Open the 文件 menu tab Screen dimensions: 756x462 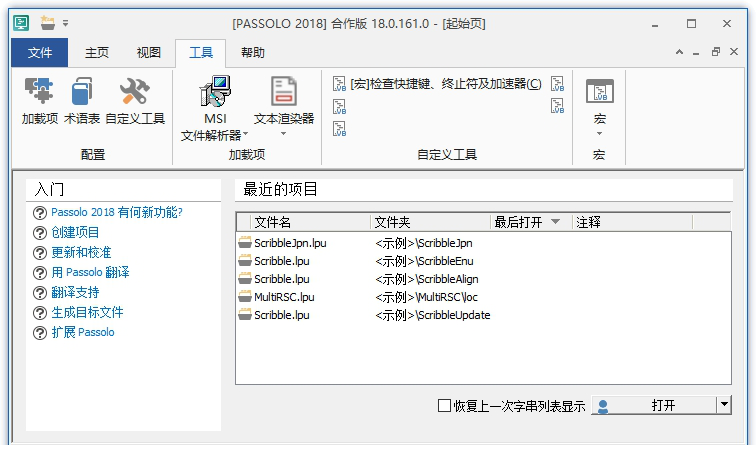(40, 53)
